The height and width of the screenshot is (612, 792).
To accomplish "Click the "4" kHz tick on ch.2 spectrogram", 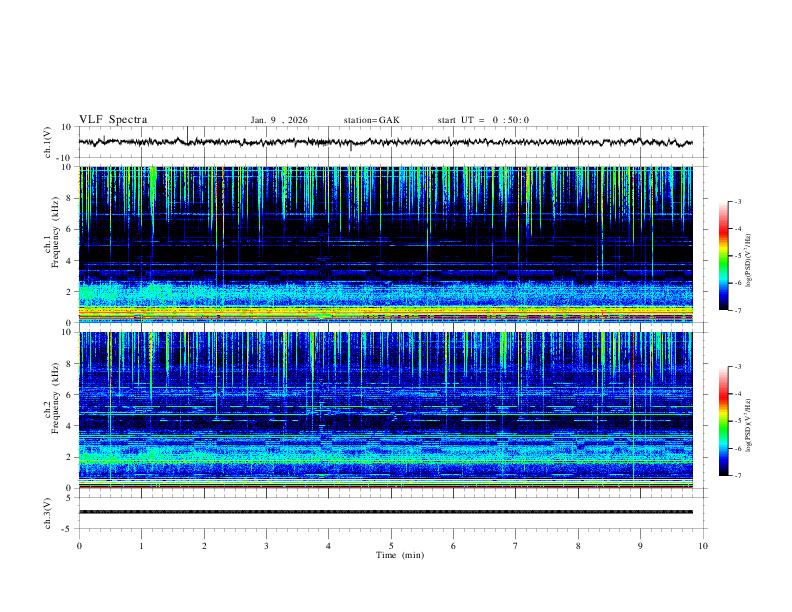I will (x=69, y=426).
